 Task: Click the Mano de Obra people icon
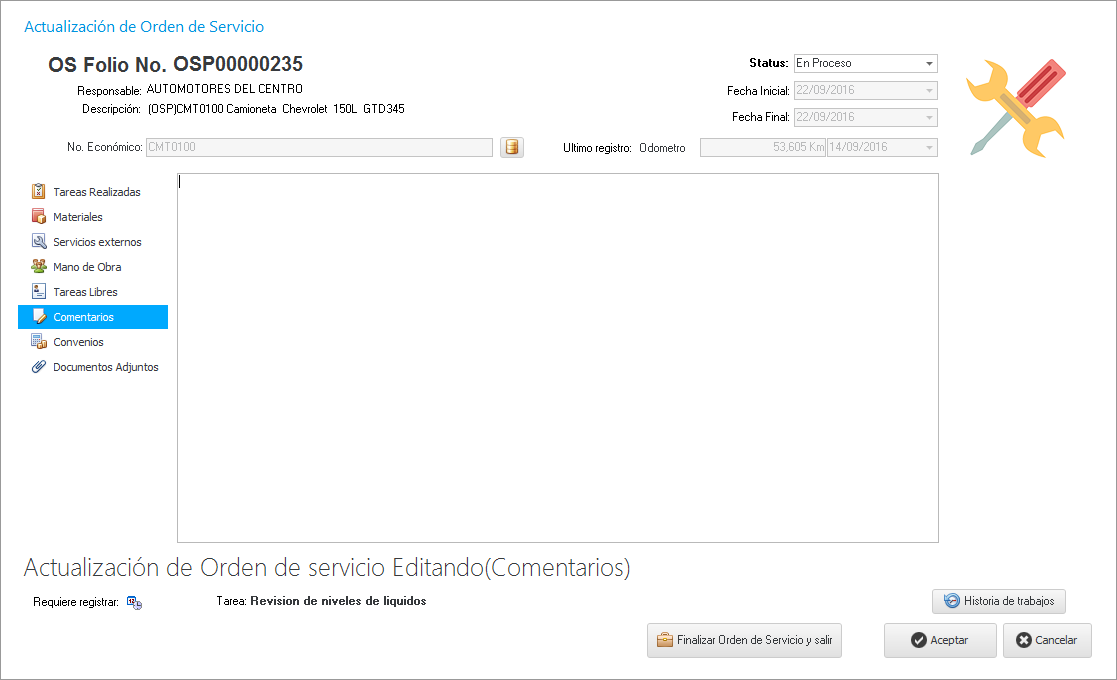point(39,266)
